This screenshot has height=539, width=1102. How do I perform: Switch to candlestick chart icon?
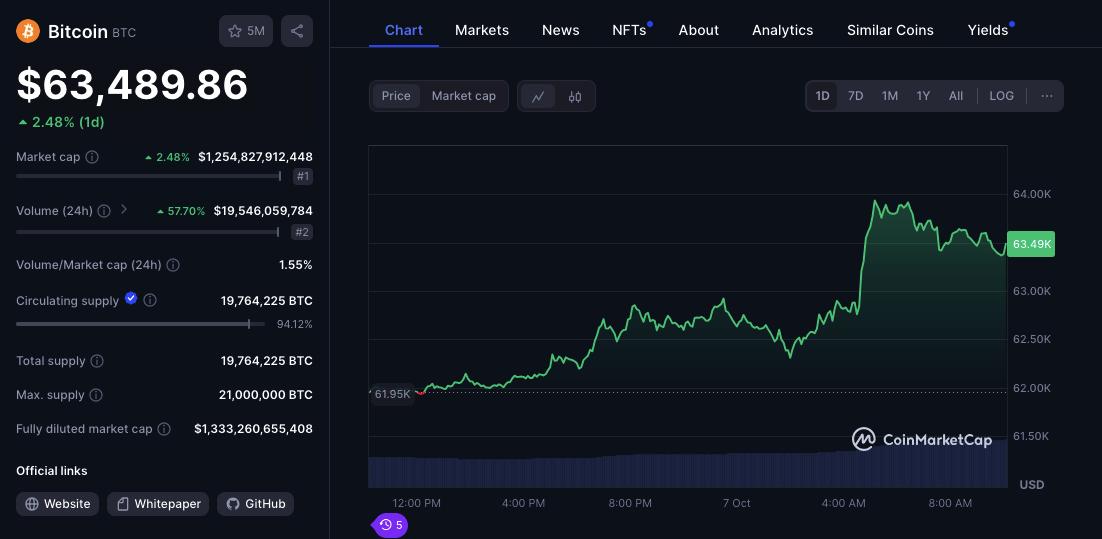tap(575, 96)
